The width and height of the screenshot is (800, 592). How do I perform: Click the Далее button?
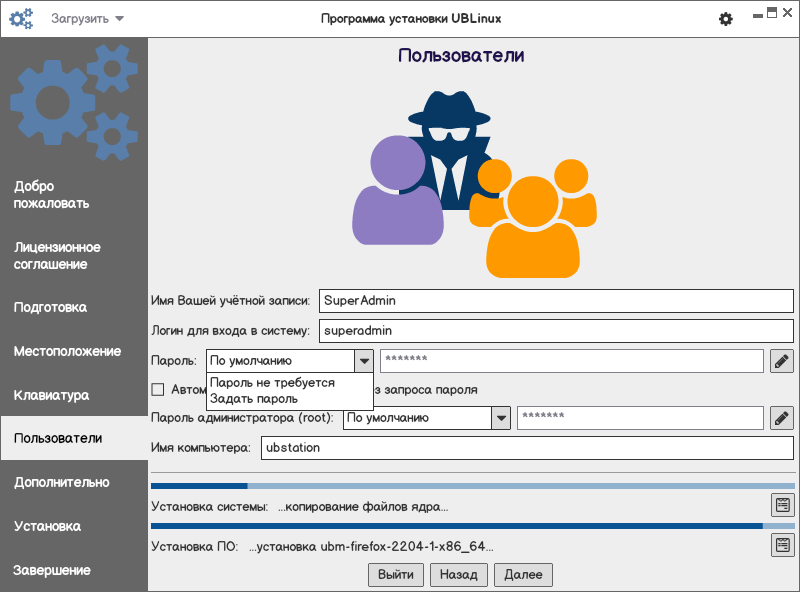(523, 575)
